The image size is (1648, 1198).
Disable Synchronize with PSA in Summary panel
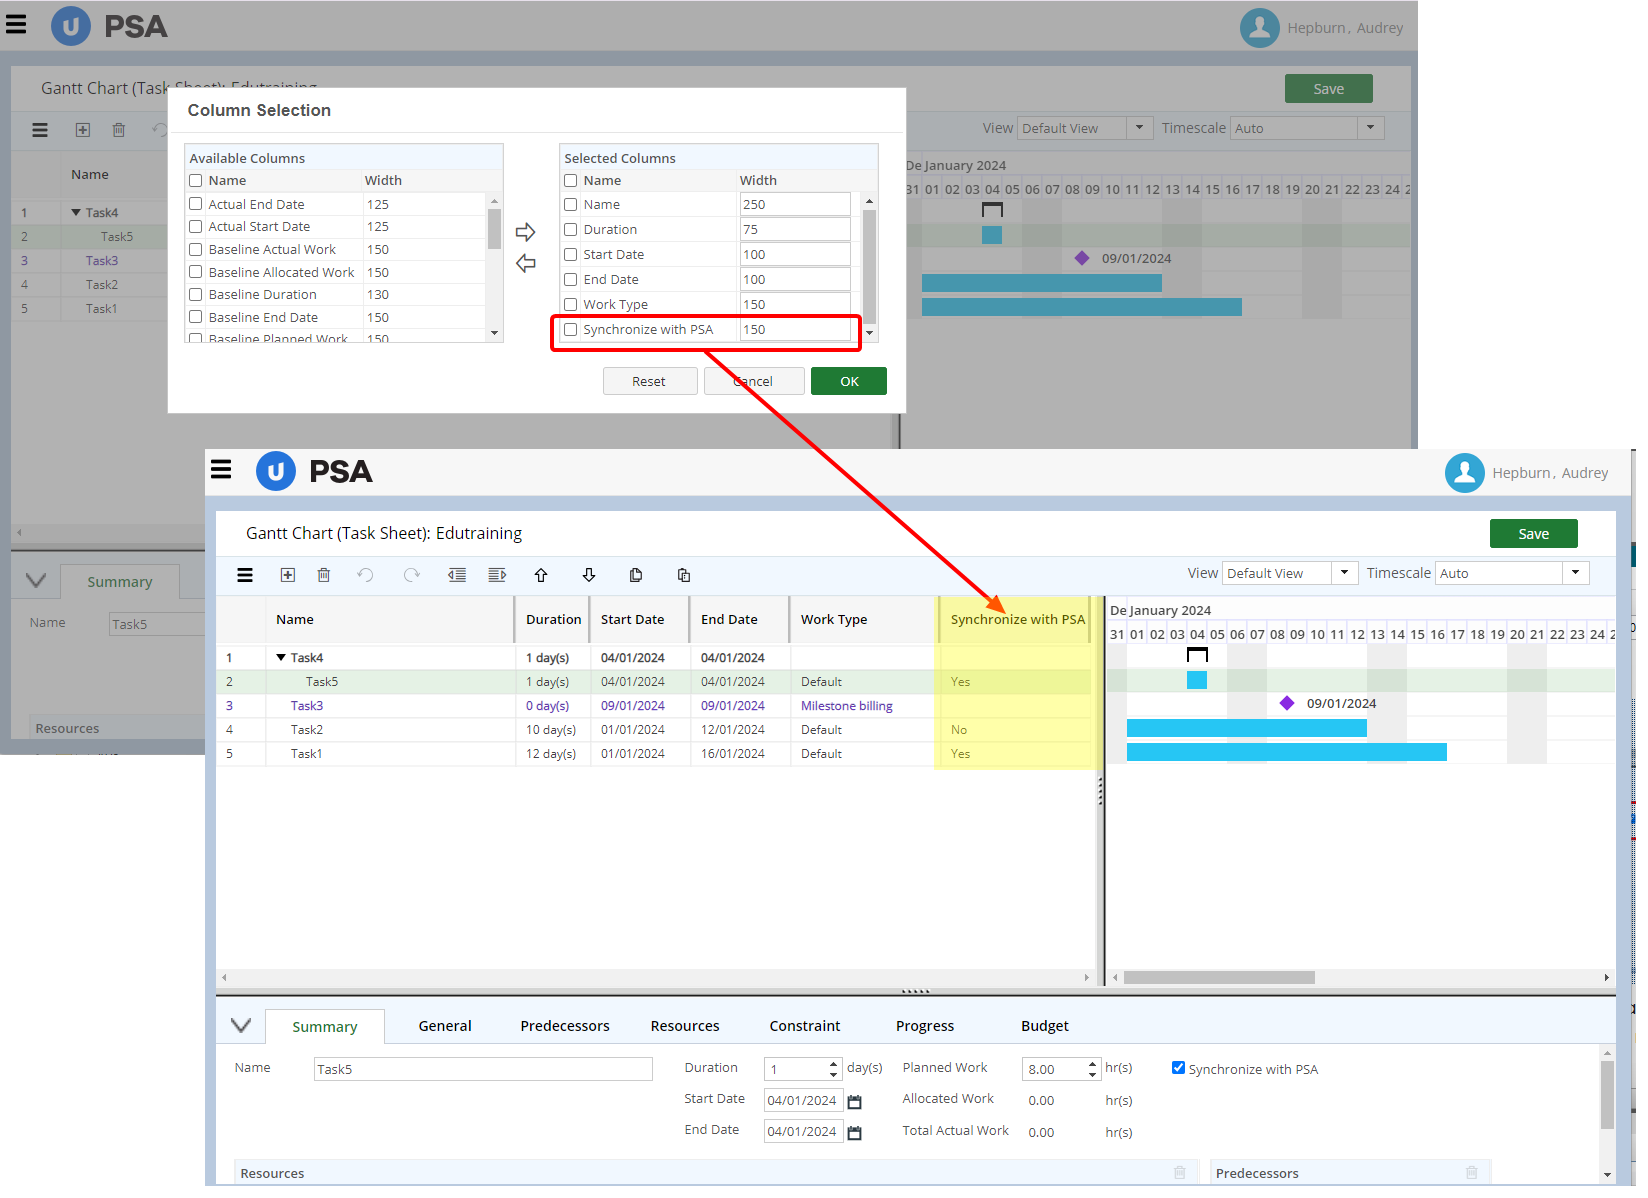tap(1179, 1068)
